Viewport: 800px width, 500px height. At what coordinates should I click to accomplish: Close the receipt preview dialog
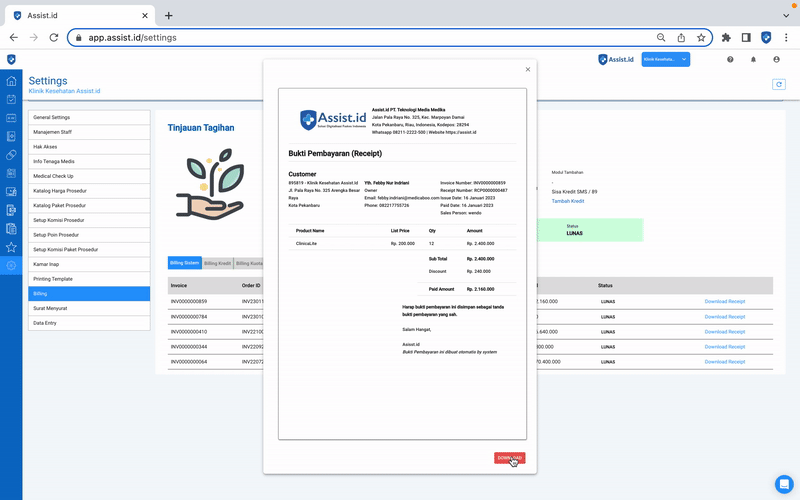[528, 69]
